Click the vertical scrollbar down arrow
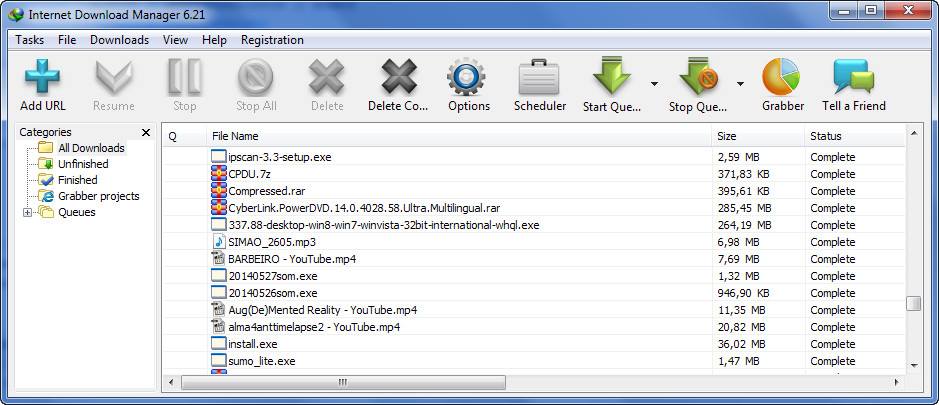 [914, 364]
